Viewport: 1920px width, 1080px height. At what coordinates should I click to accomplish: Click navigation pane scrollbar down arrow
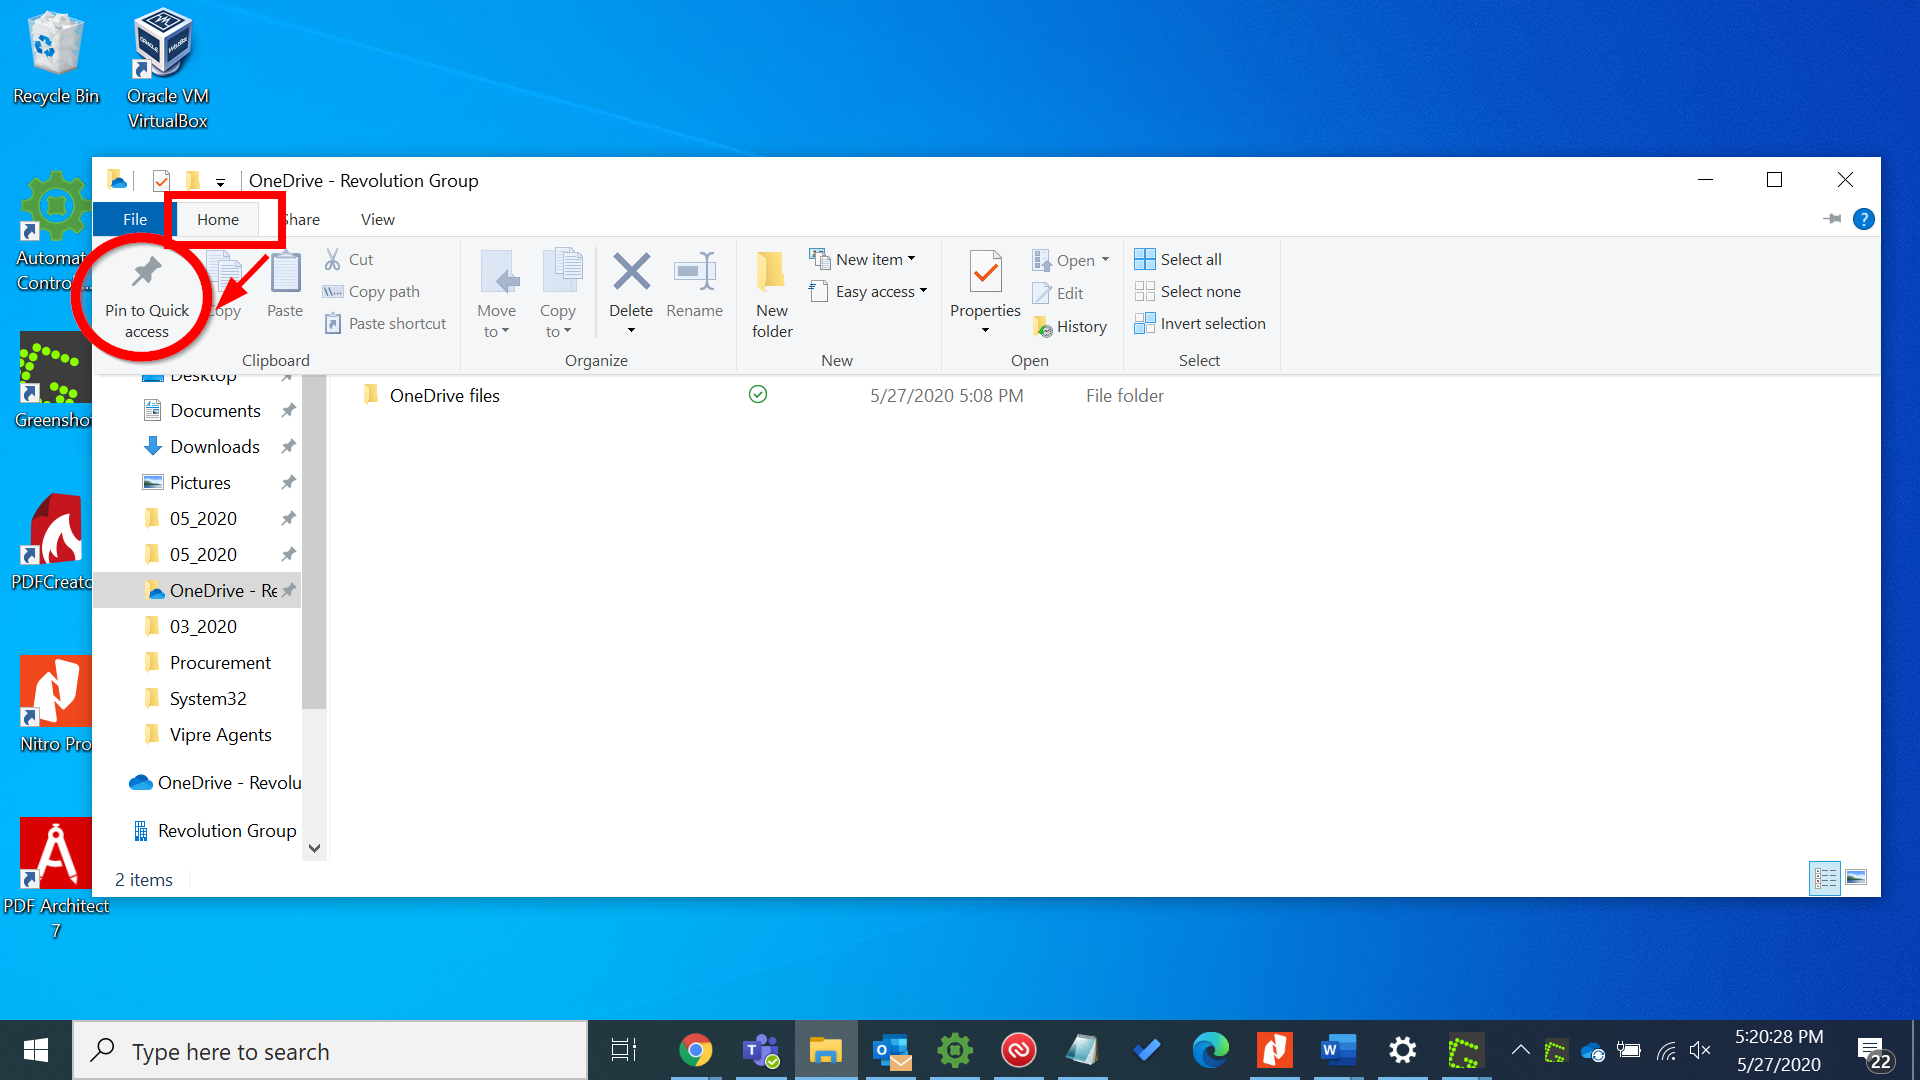[x=314, y=848]
